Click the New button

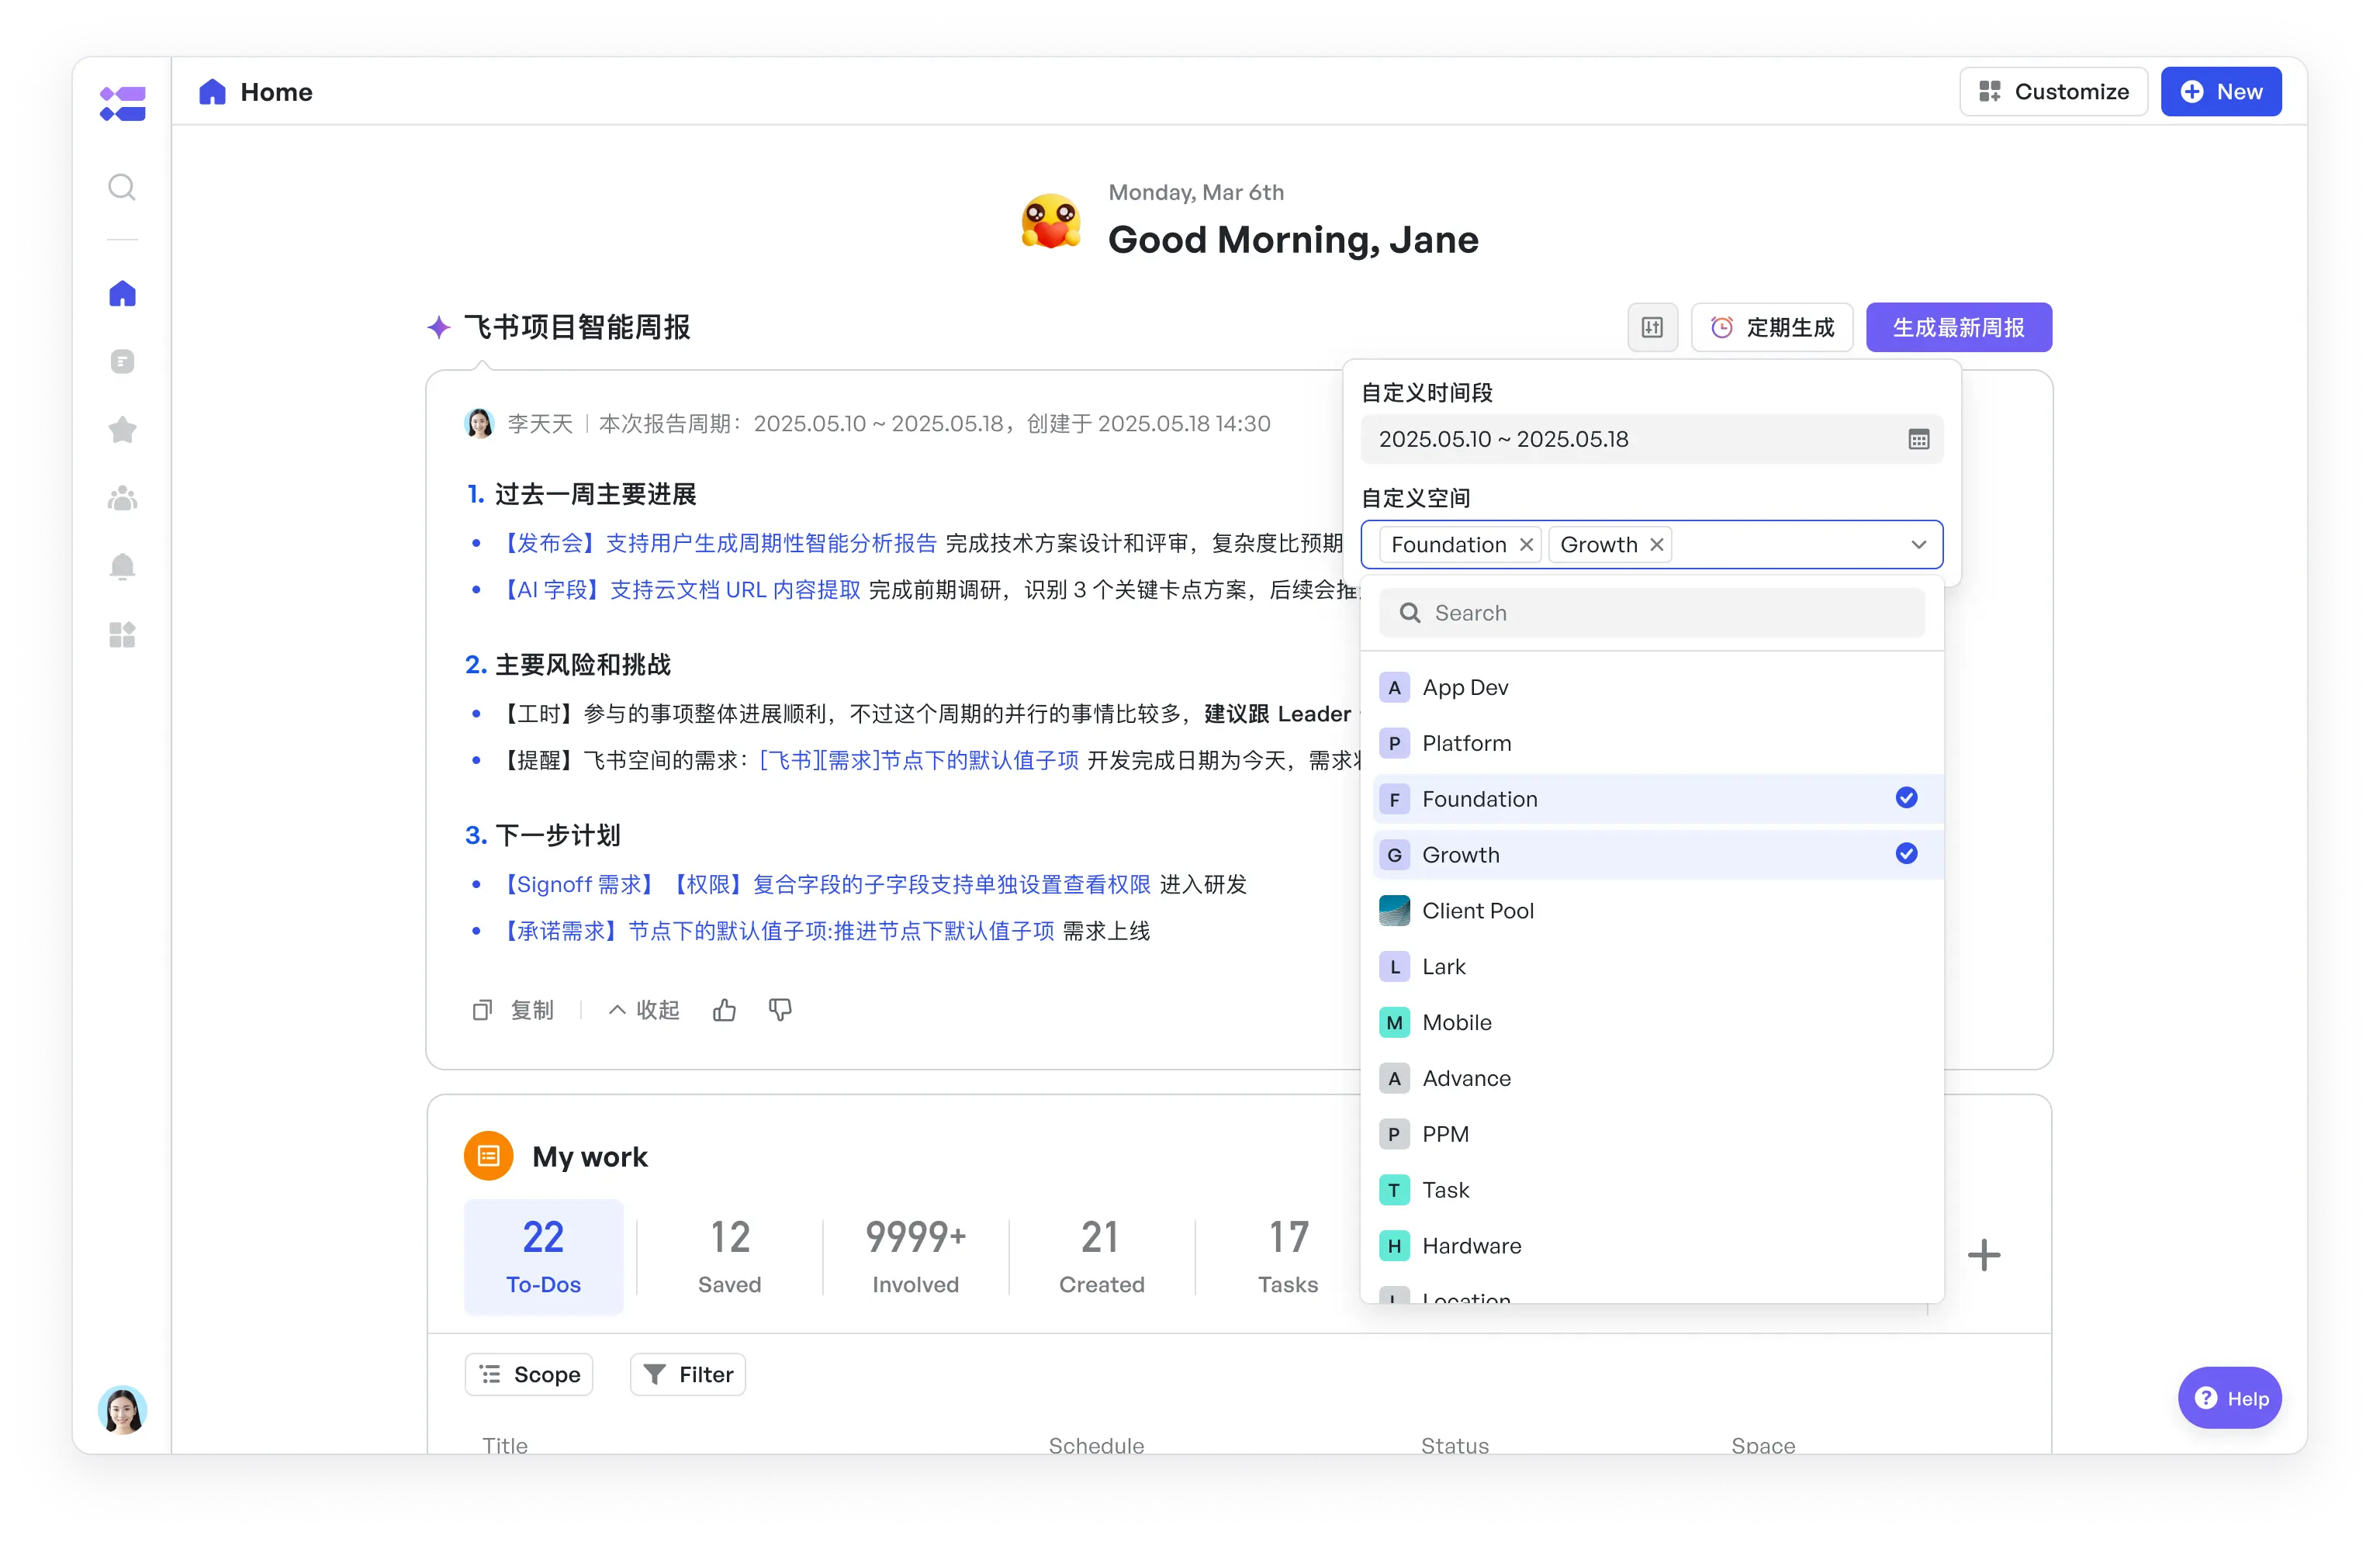2221,92
